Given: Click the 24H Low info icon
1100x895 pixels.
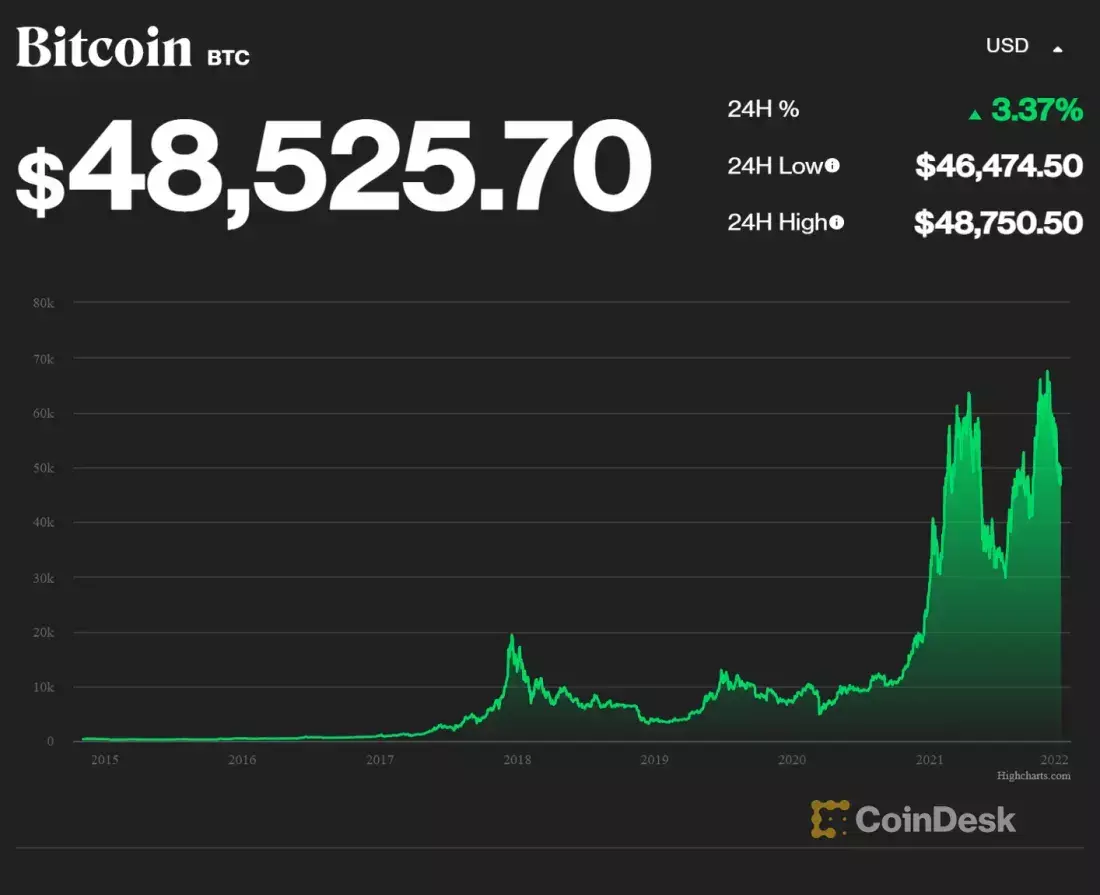Looking at the screenshot, I should coord(832,166).
